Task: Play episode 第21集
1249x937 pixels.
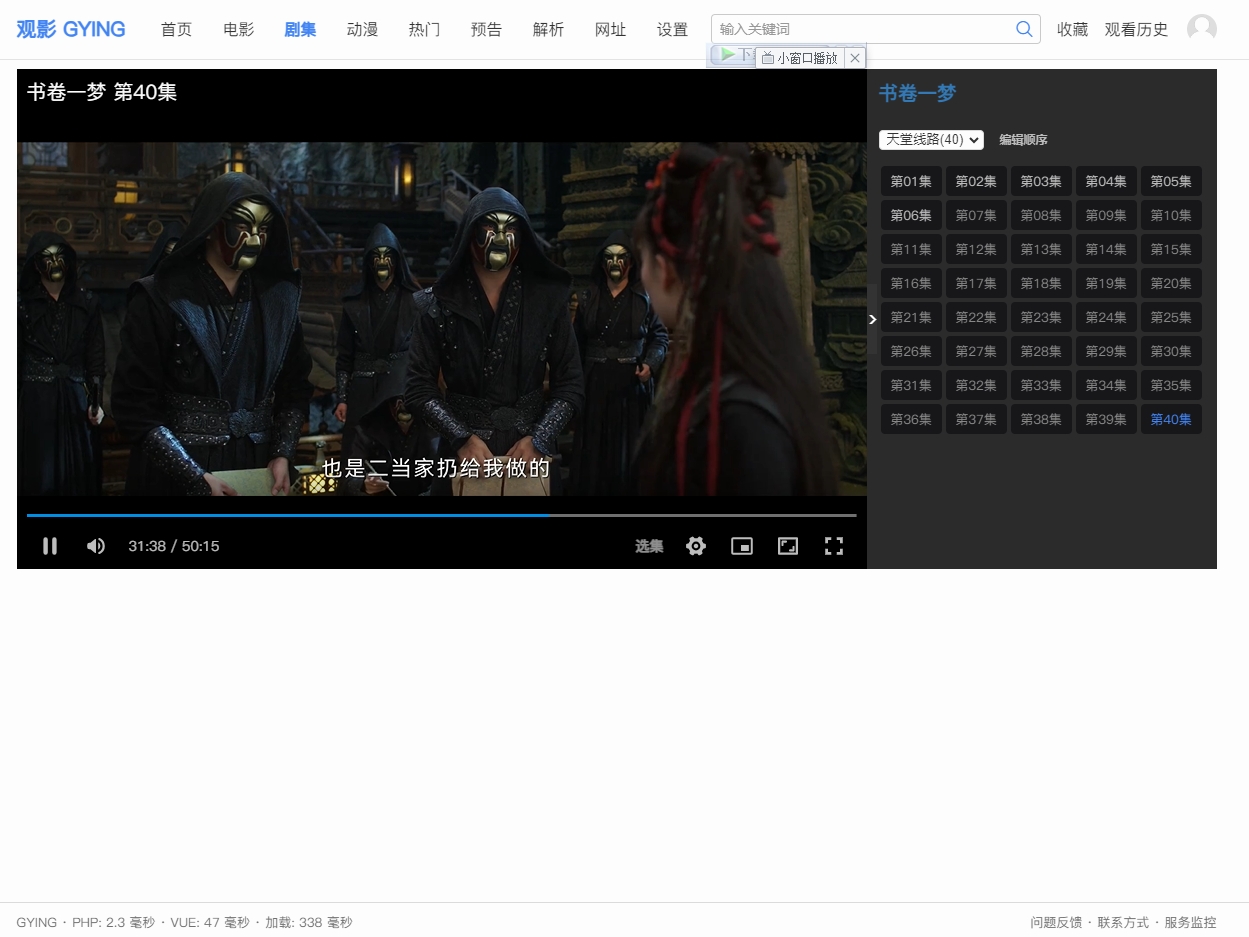Action: click(x=911, y=317)
